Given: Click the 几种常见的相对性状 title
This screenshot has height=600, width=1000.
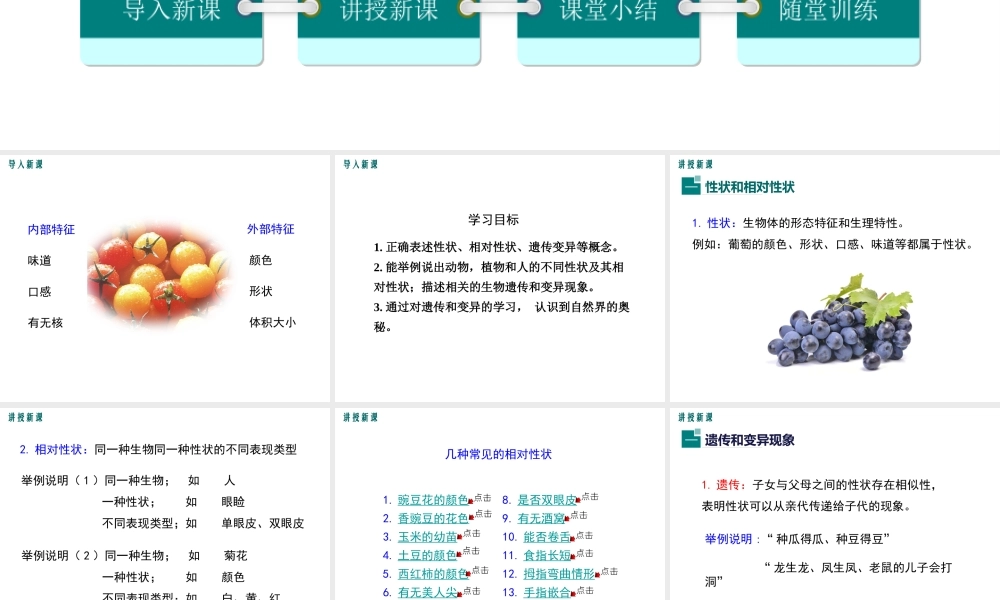Looking at the screenshot, I should tap(498, 454).
